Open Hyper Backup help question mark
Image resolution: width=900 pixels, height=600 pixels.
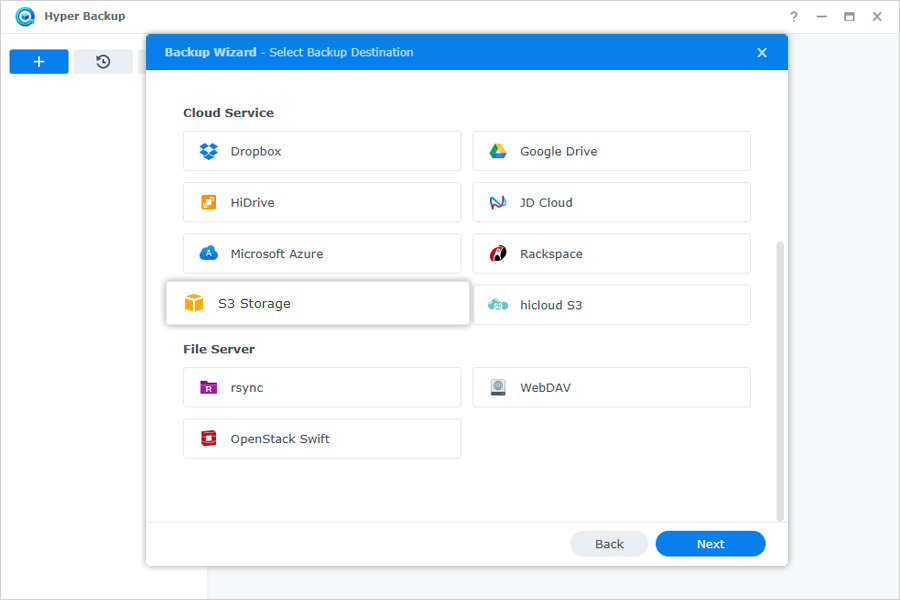tap(794, 17)
